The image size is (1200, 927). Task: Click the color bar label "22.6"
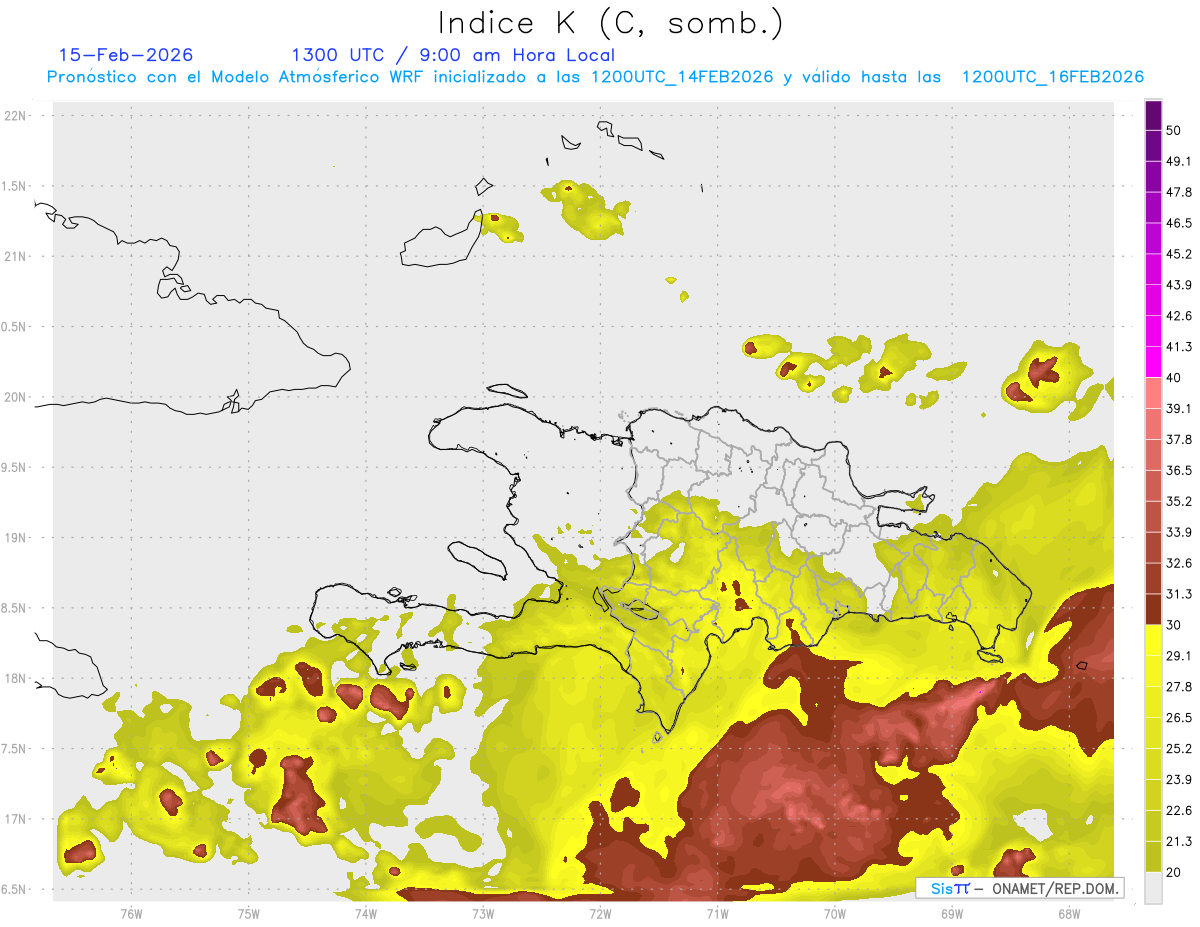(x=1178, y=811)
